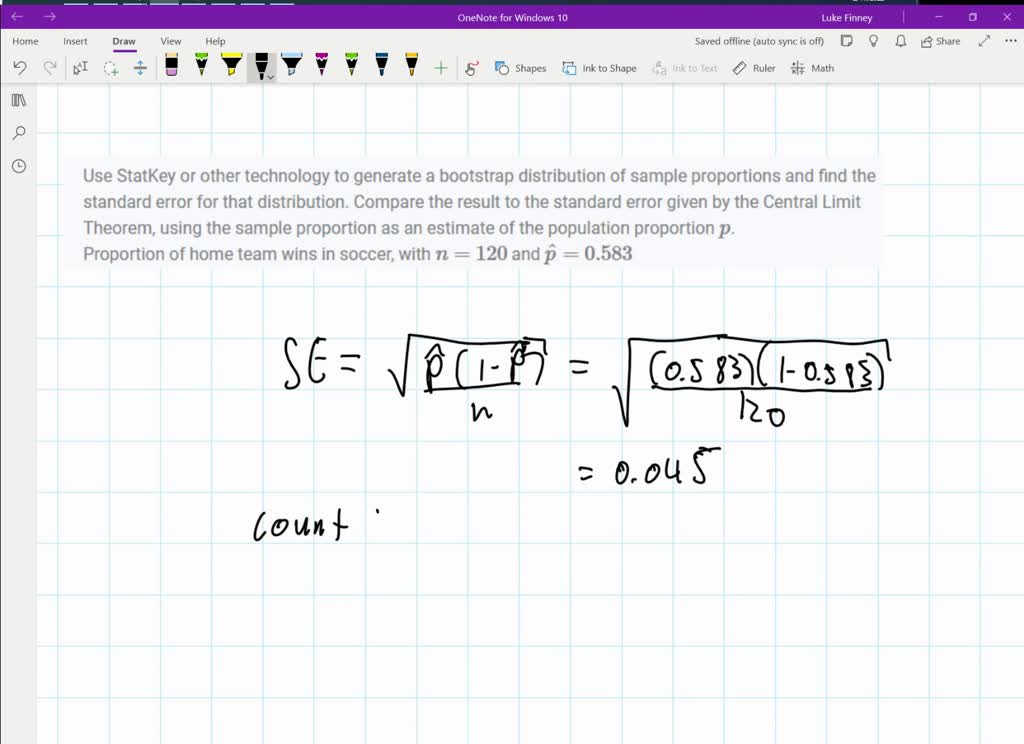This screenshot has height=744, width=1024.
Task: Open the Math assistant
Action: click(x=812, y=67)
